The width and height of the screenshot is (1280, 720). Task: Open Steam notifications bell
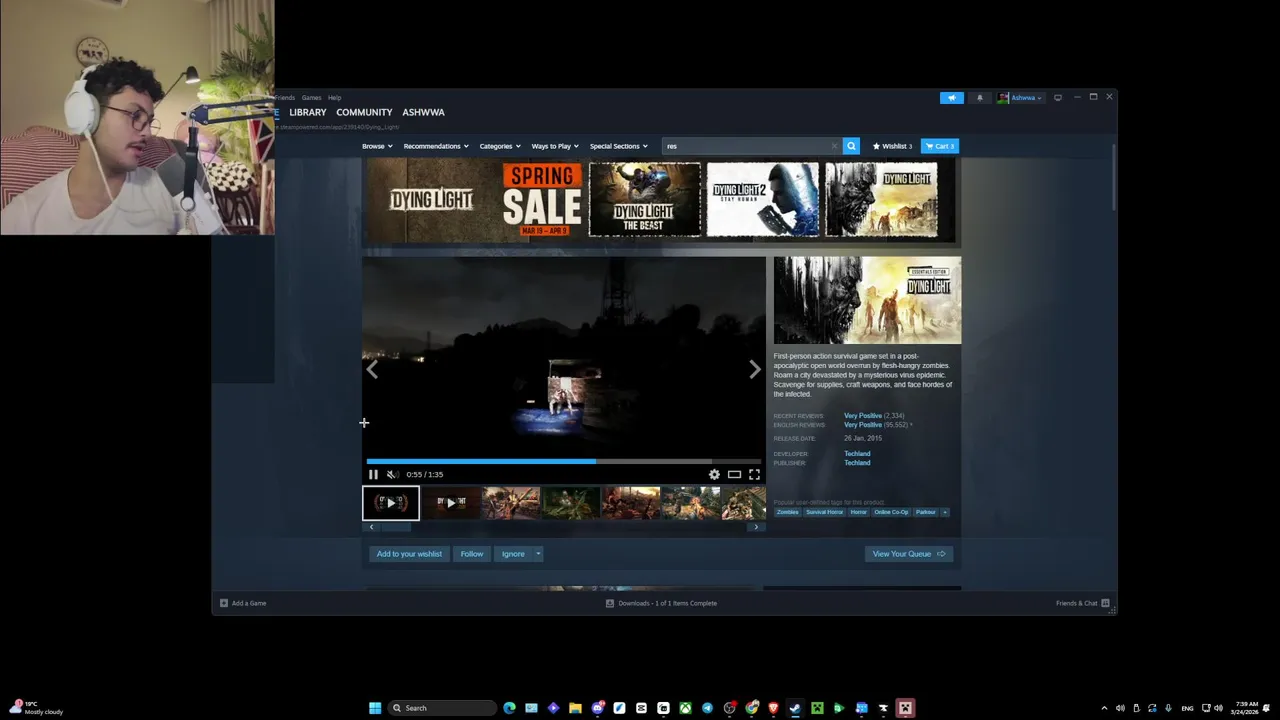click(980, 98)
